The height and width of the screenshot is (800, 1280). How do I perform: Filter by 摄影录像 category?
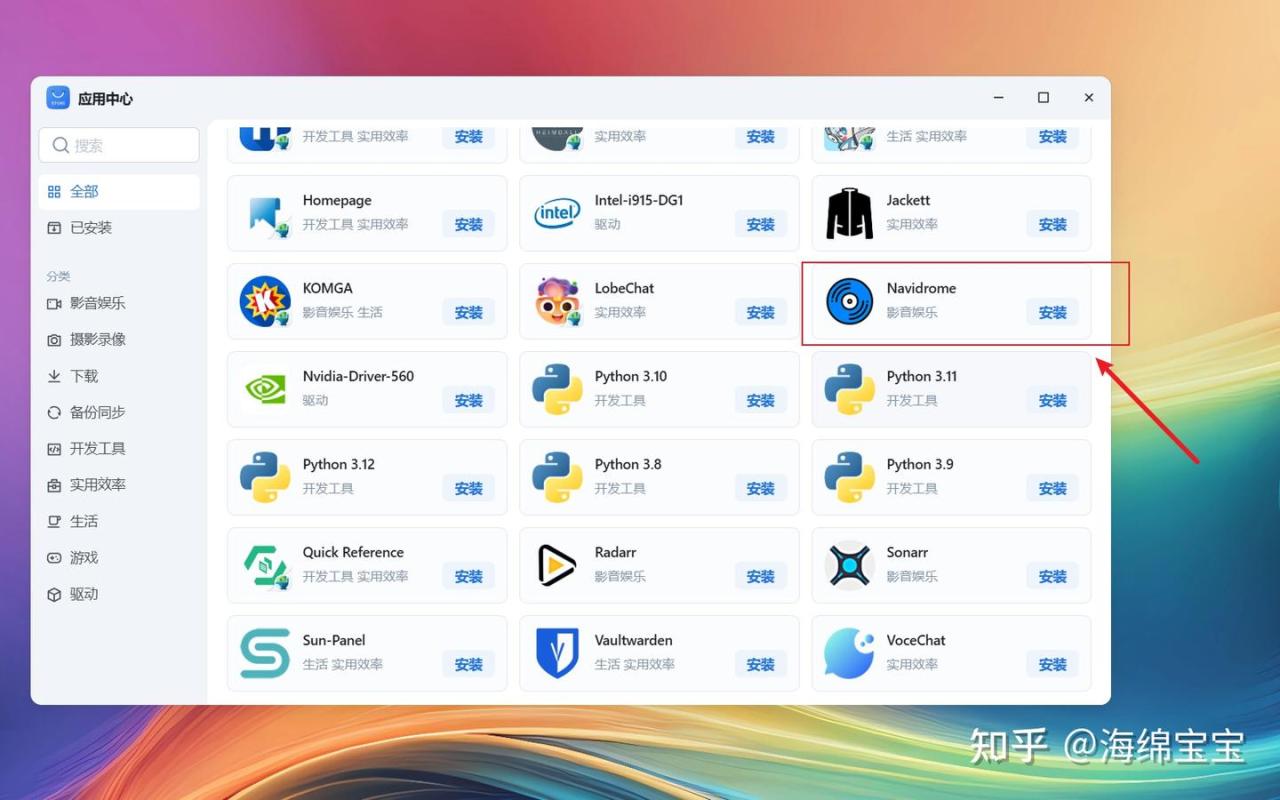coord(119,339)
